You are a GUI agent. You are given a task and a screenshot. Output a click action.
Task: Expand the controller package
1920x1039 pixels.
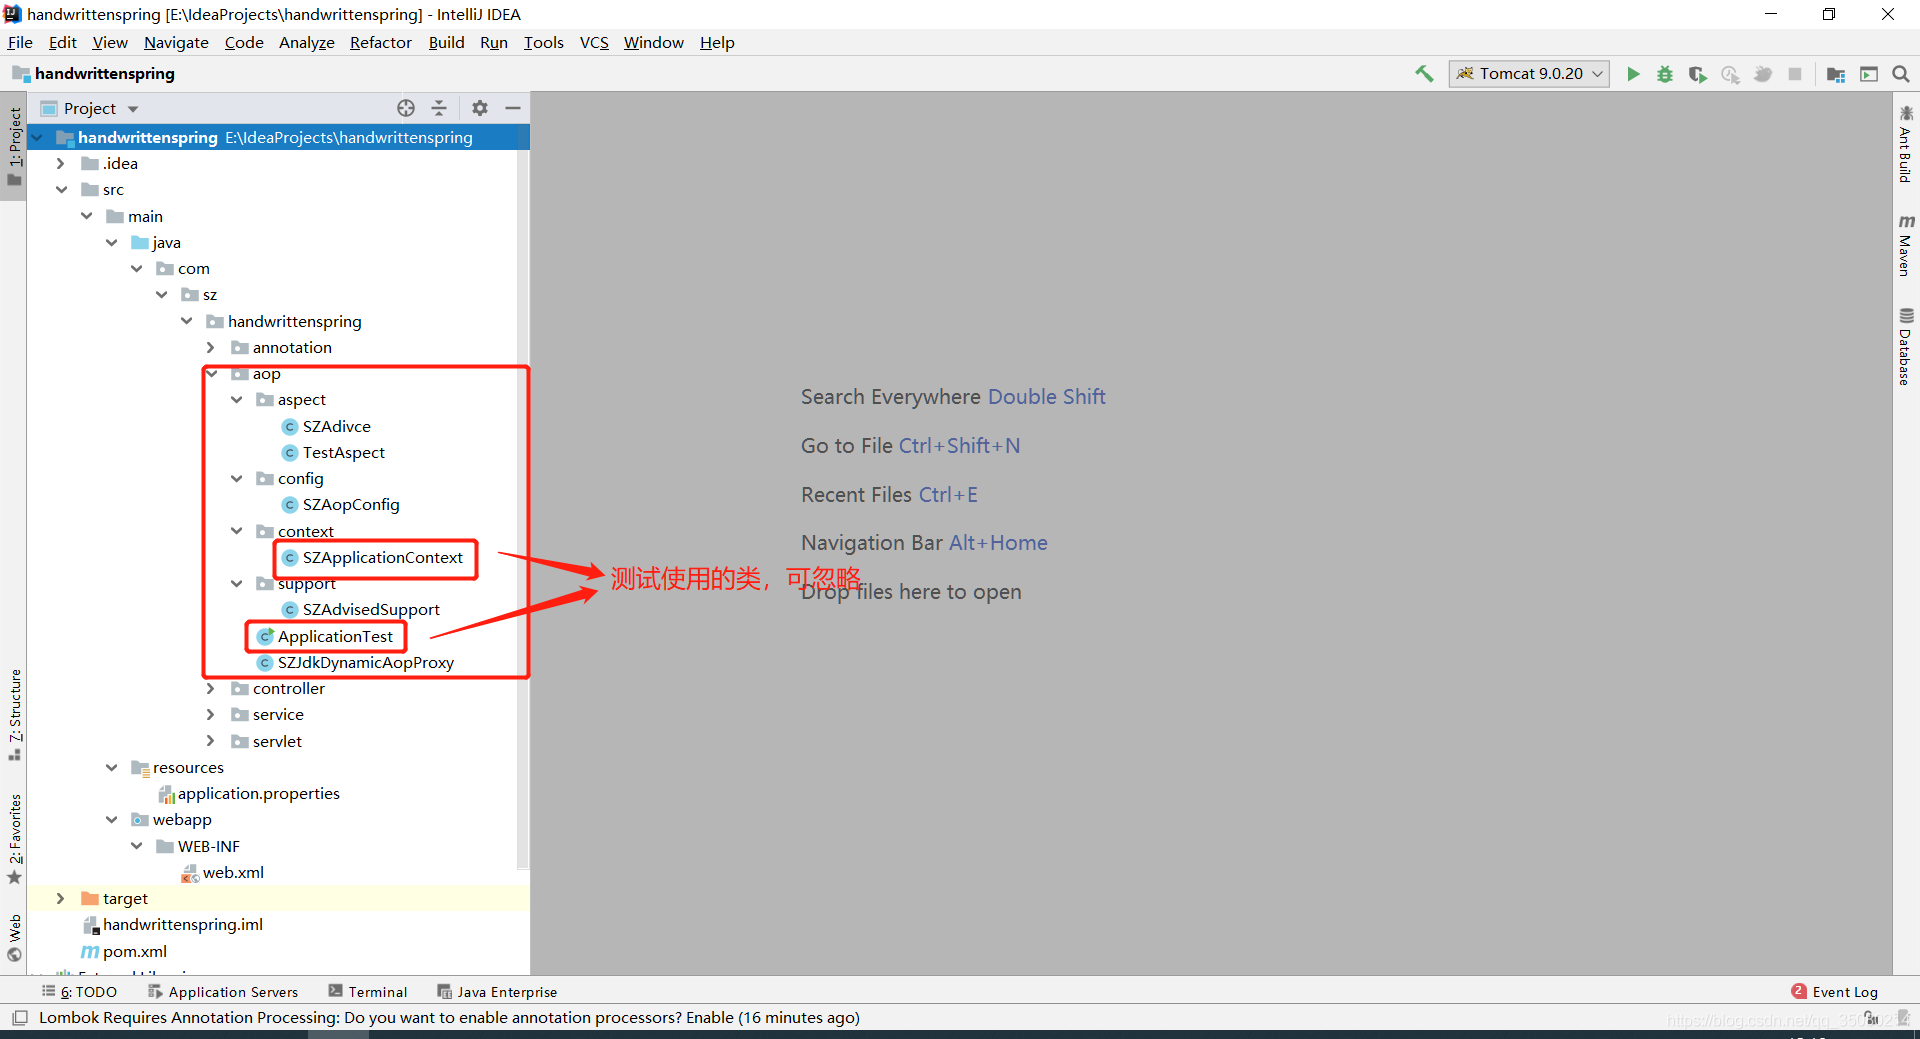[x=210, y=688]
